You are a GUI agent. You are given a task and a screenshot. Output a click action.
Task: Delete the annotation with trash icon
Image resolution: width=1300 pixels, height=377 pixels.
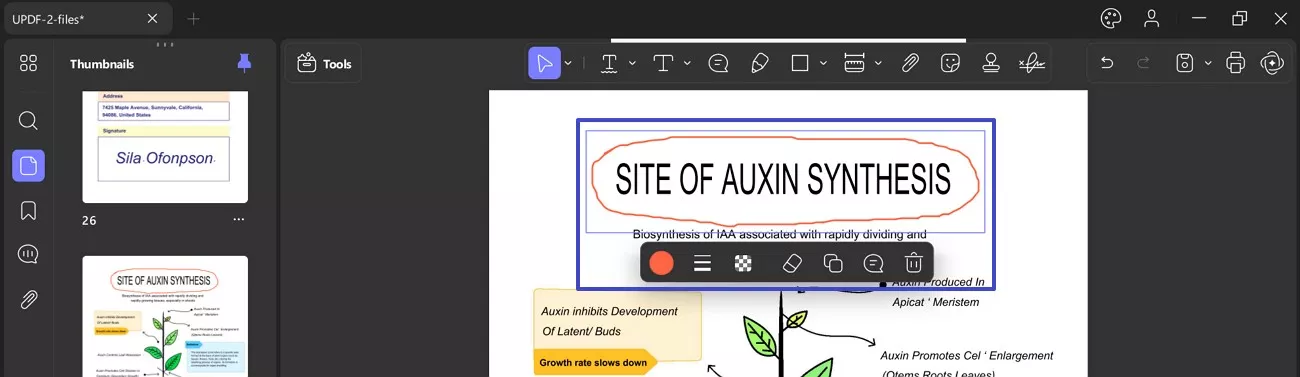tap(913, 263)
